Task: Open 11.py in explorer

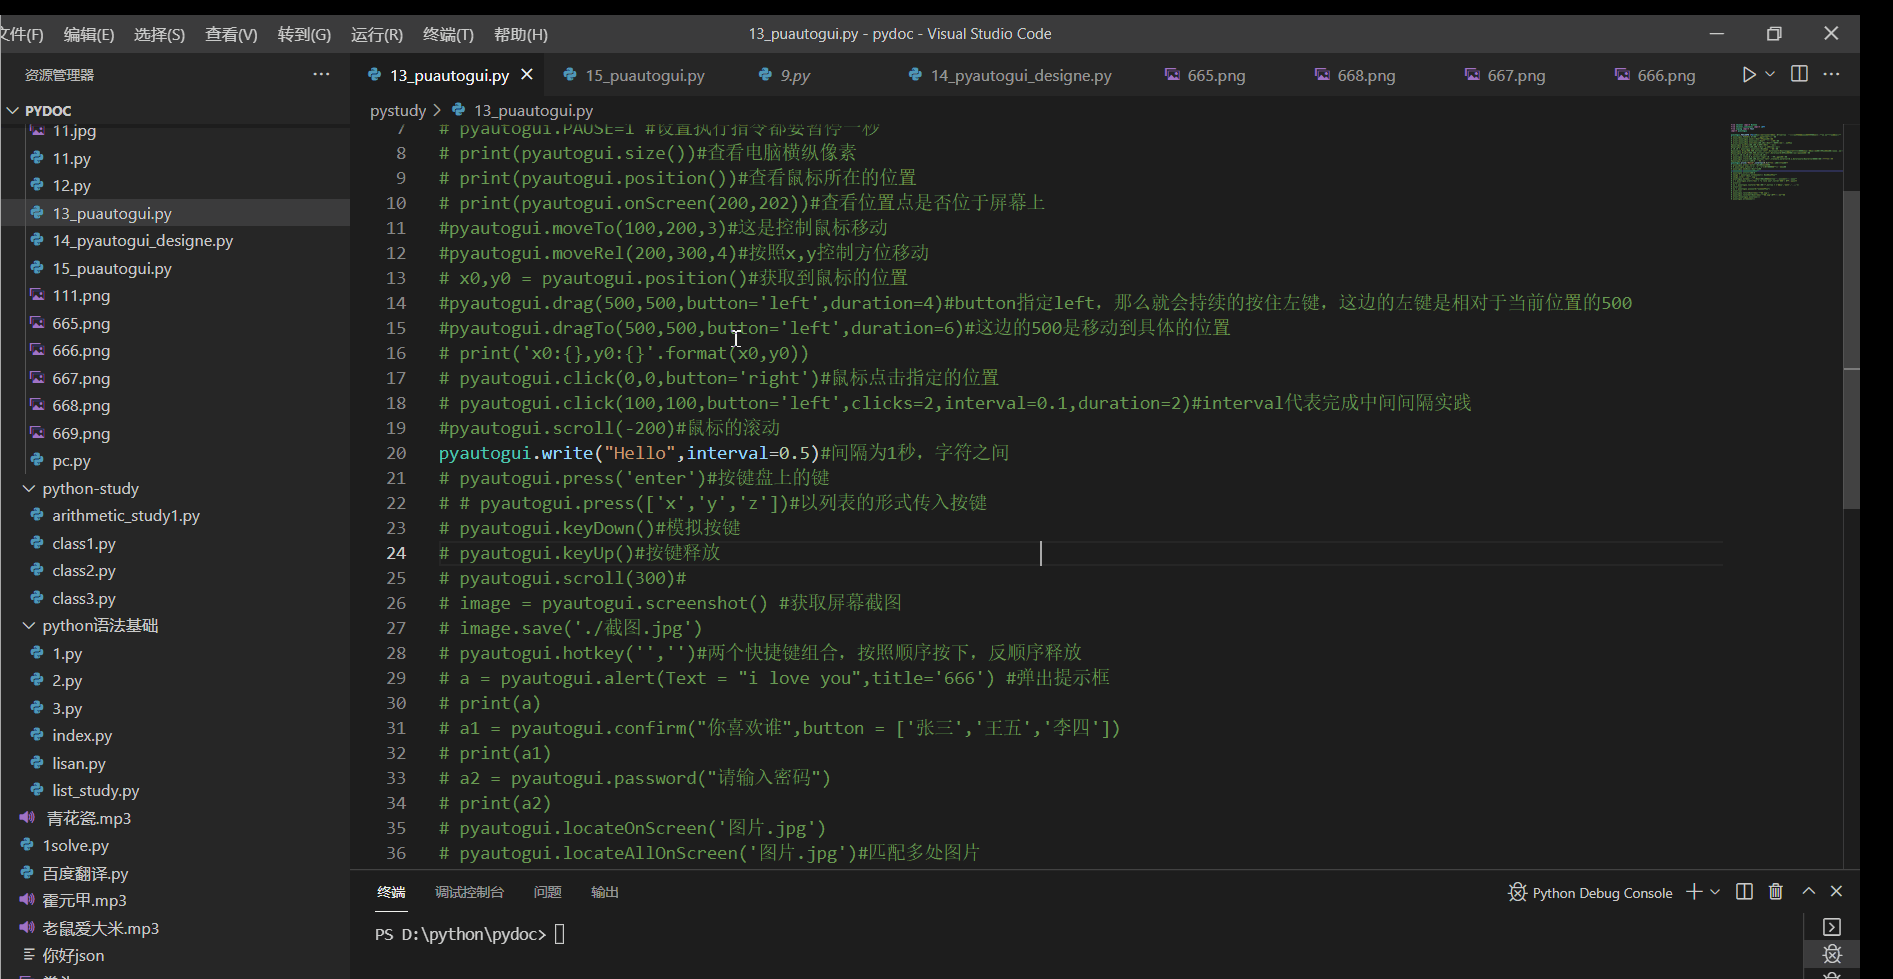Action: [72, 158]
